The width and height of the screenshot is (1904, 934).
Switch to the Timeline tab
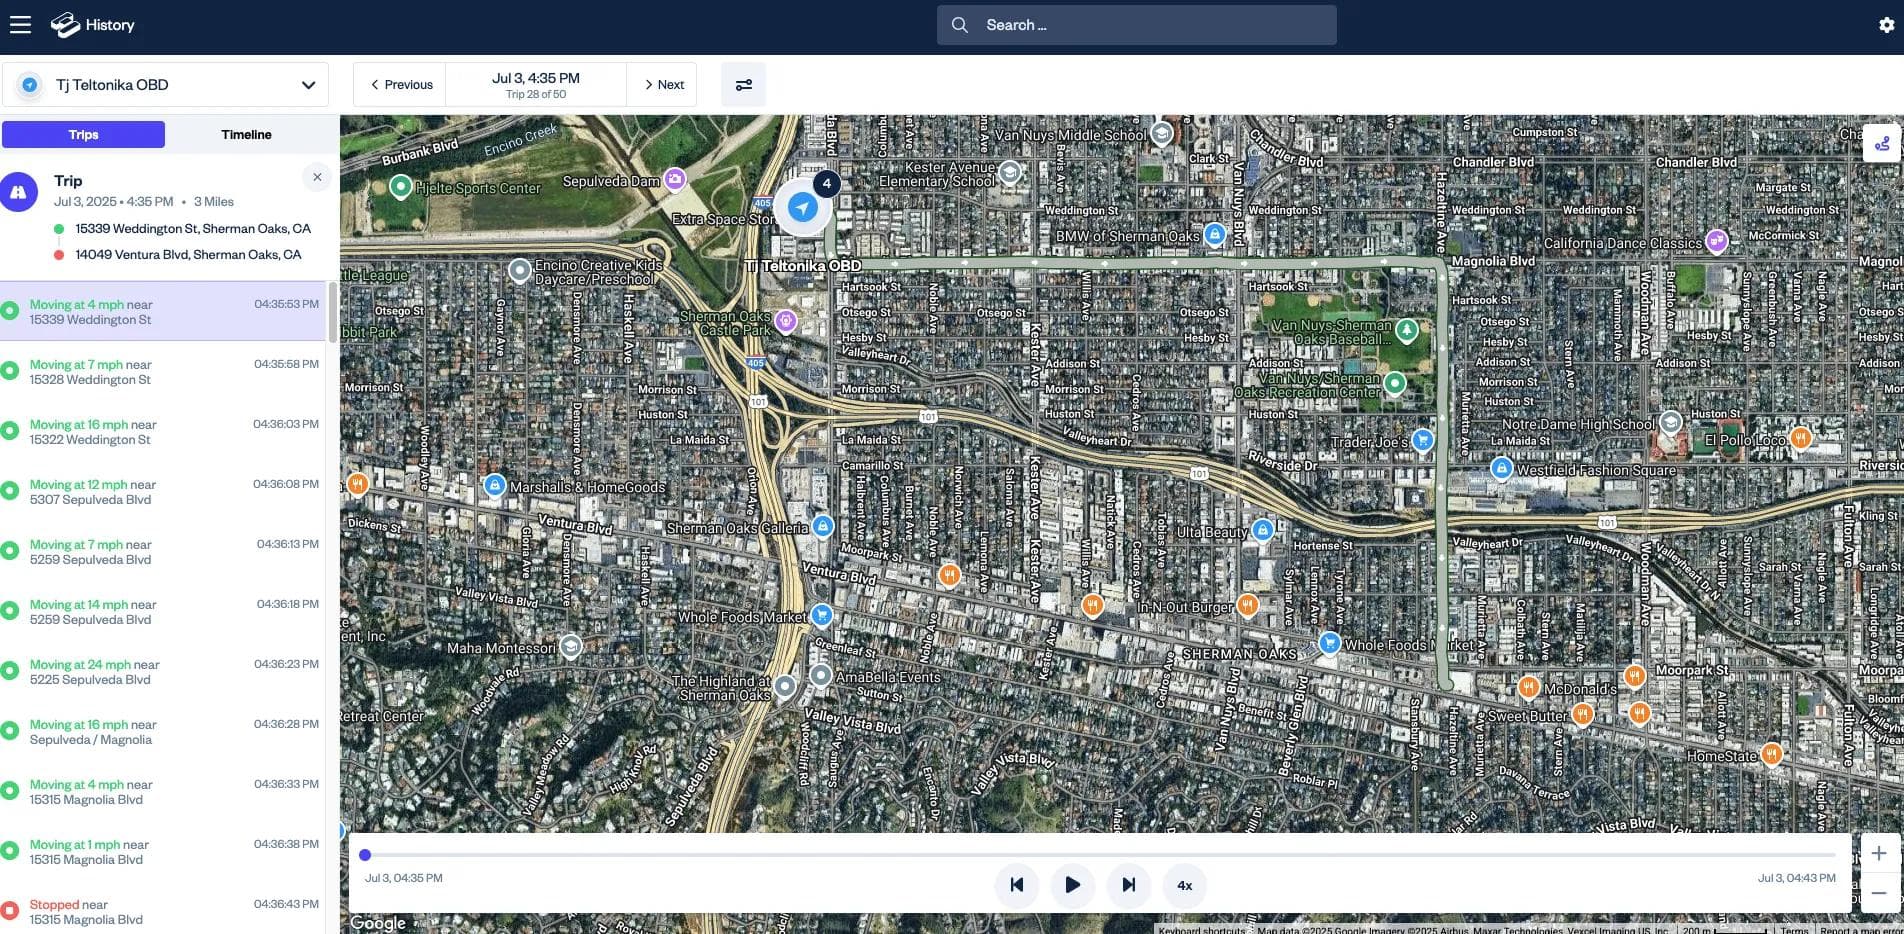(246, 135)
